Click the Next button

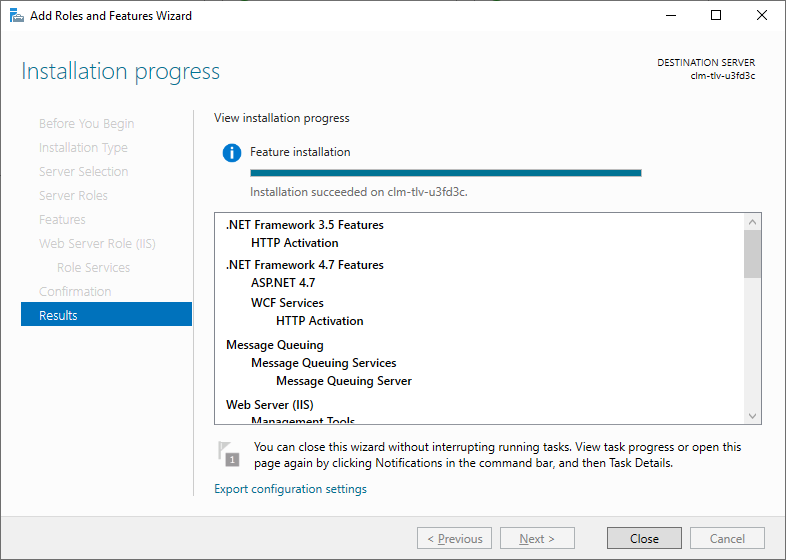click(537, 538)
